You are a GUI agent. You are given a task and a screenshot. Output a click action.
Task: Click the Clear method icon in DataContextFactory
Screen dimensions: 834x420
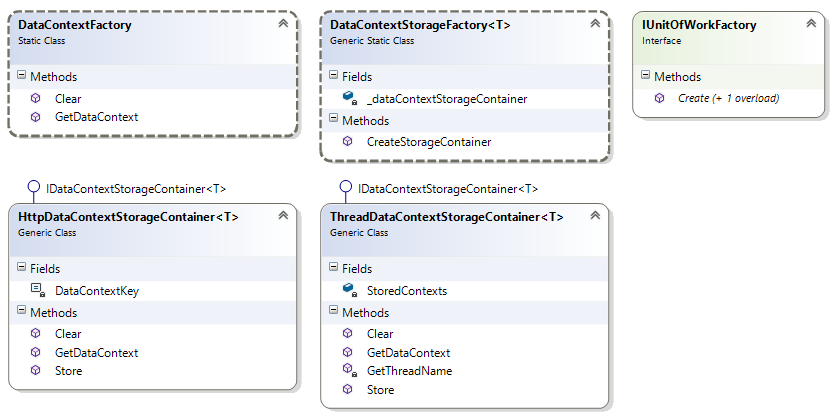(x=35, y=98)
